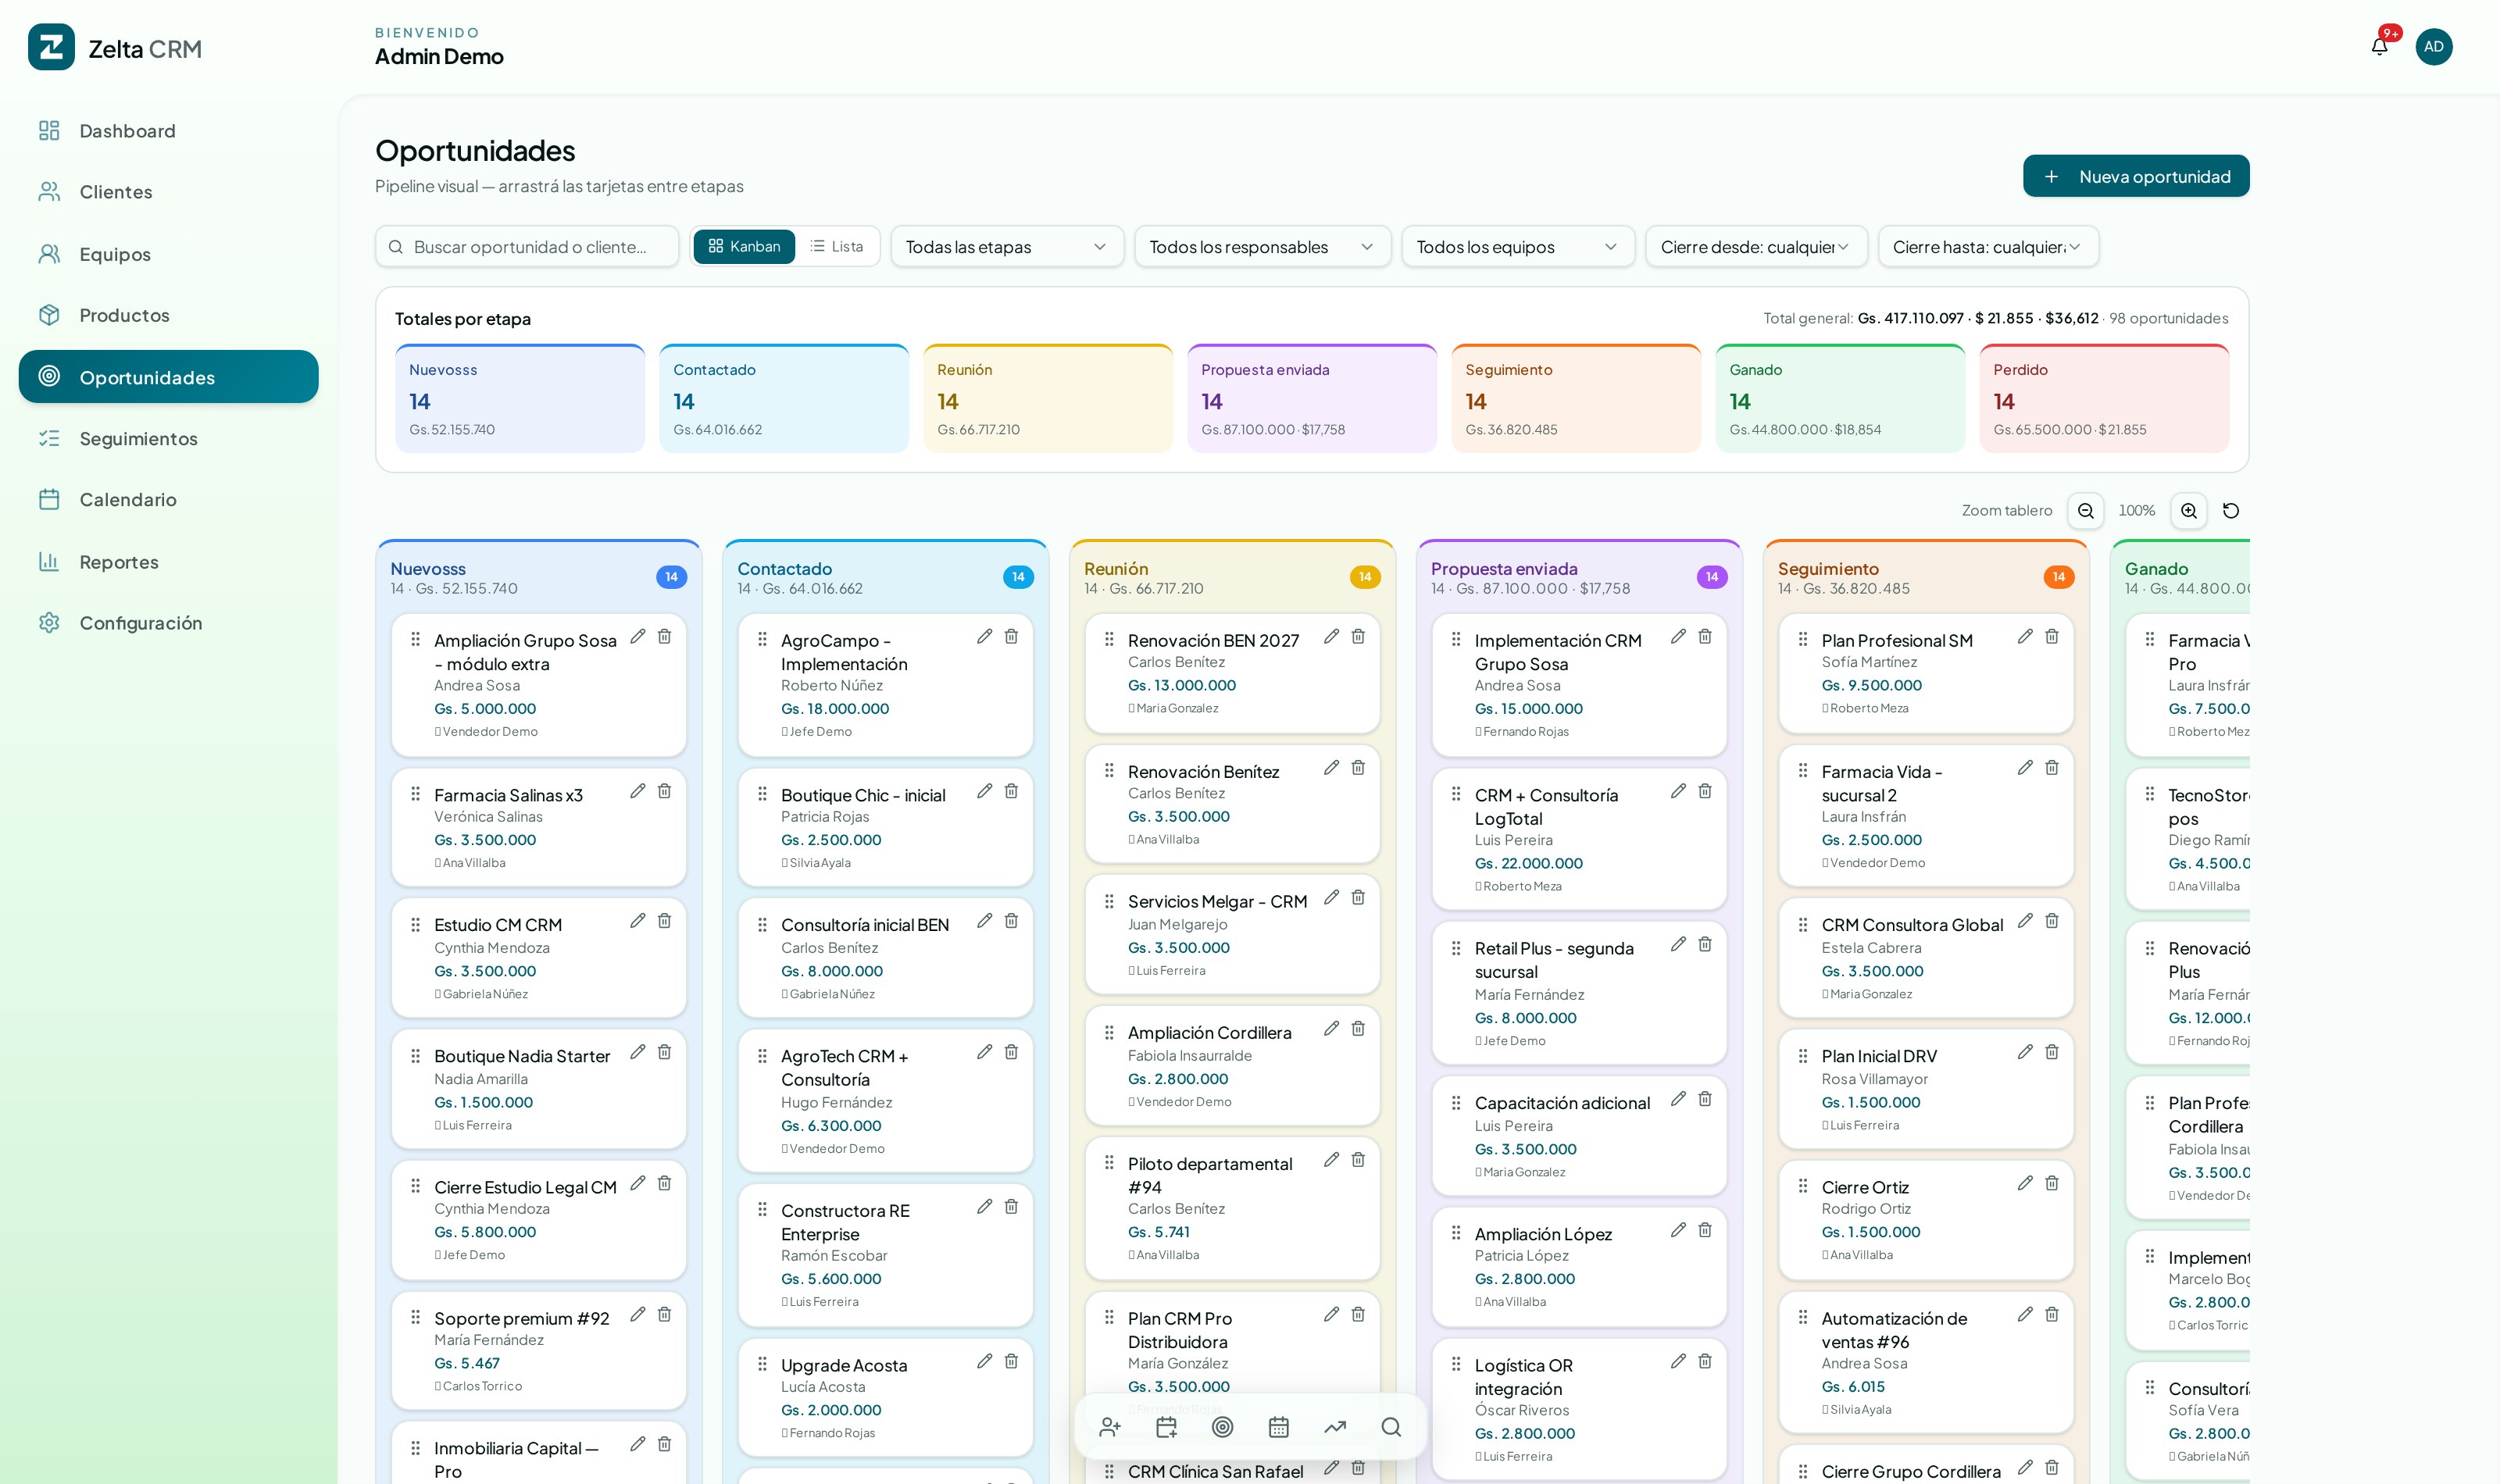Open Clientes section
The width and height of the screenshot is (2500, 1484).
tap(168, 192)
